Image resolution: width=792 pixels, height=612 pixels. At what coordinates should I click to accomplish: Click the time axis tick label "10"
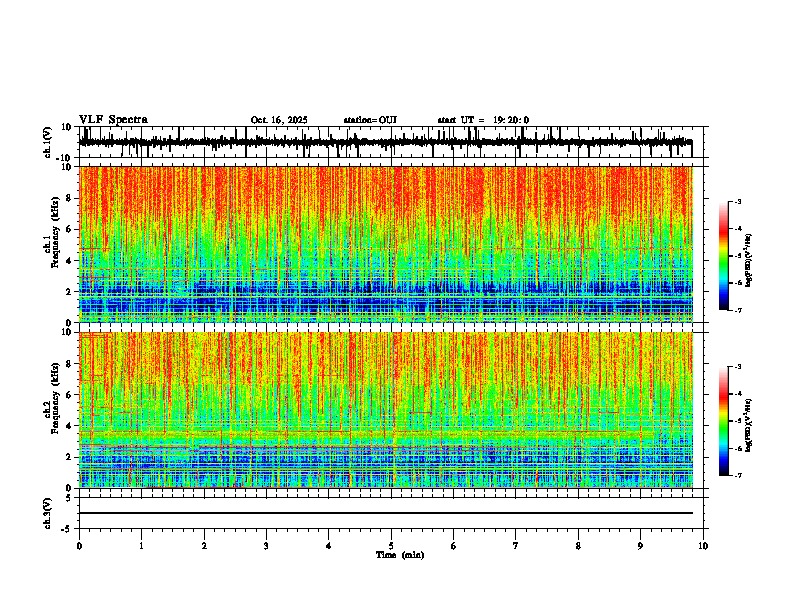pos(703,546)
